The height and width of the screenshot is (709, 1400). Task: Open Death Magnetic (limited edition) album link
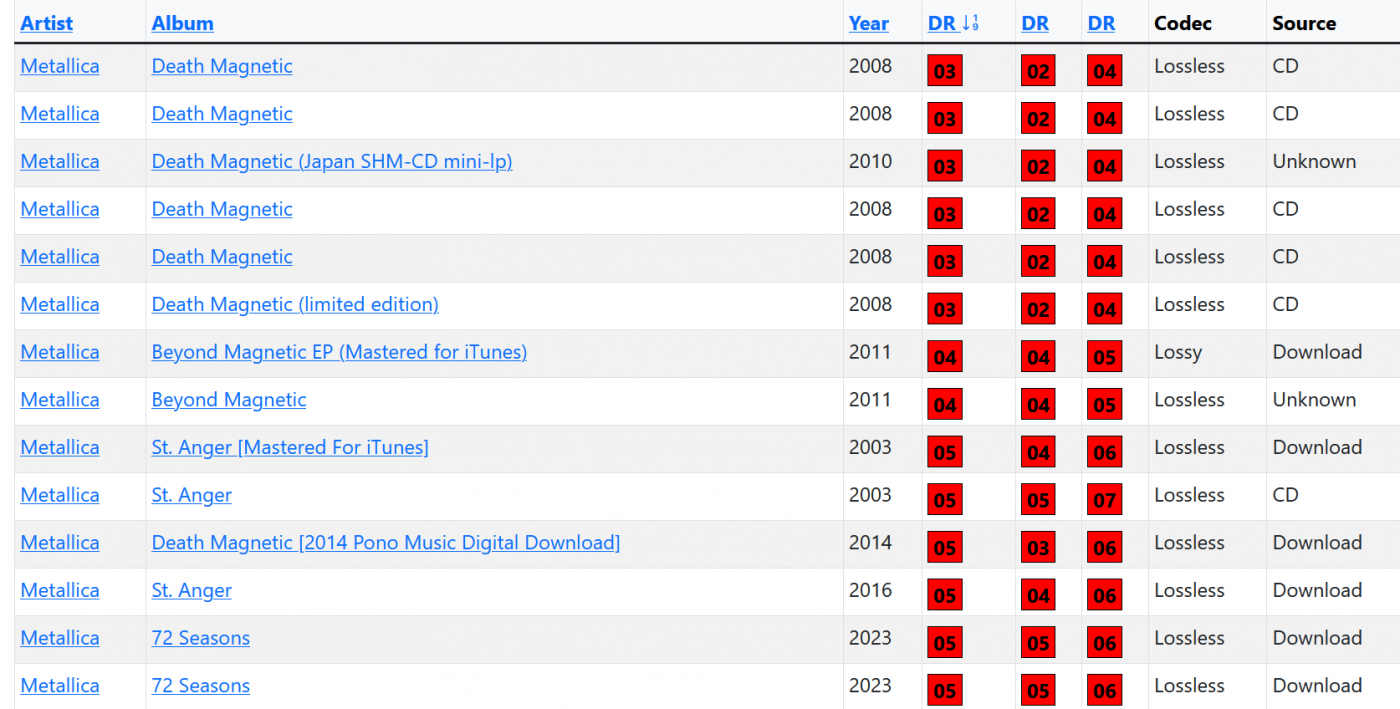click(x=294, y=305)
